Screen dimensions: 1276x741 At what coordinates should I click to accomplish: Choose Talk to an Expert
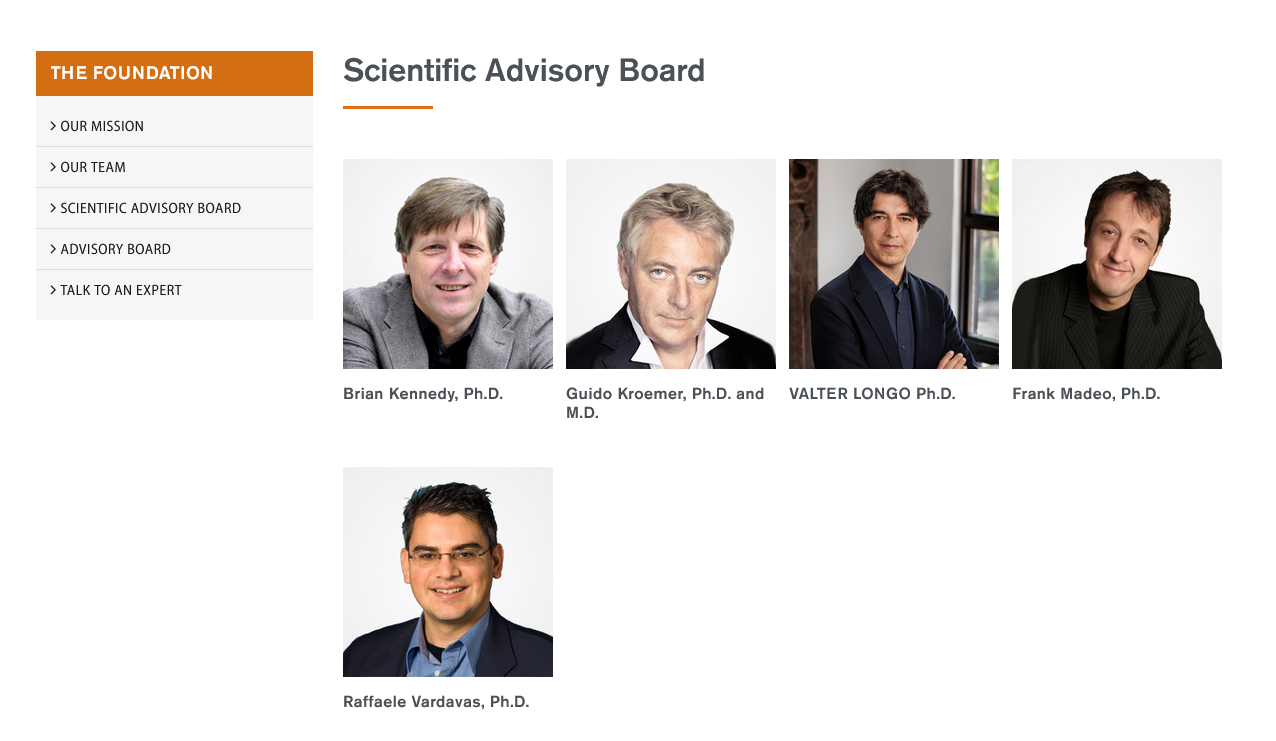(121, 290)
